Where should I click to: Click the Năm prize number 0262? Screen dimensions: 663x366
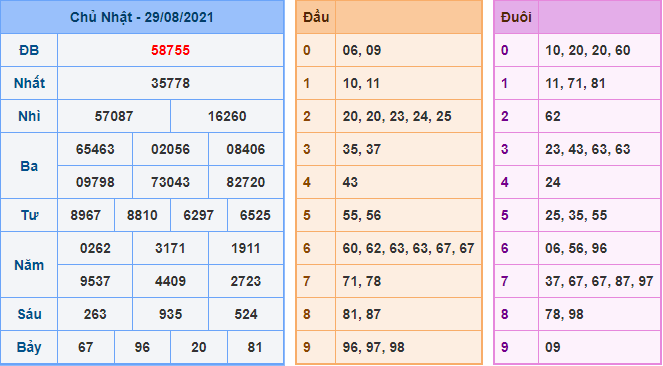tap(95, 248)
